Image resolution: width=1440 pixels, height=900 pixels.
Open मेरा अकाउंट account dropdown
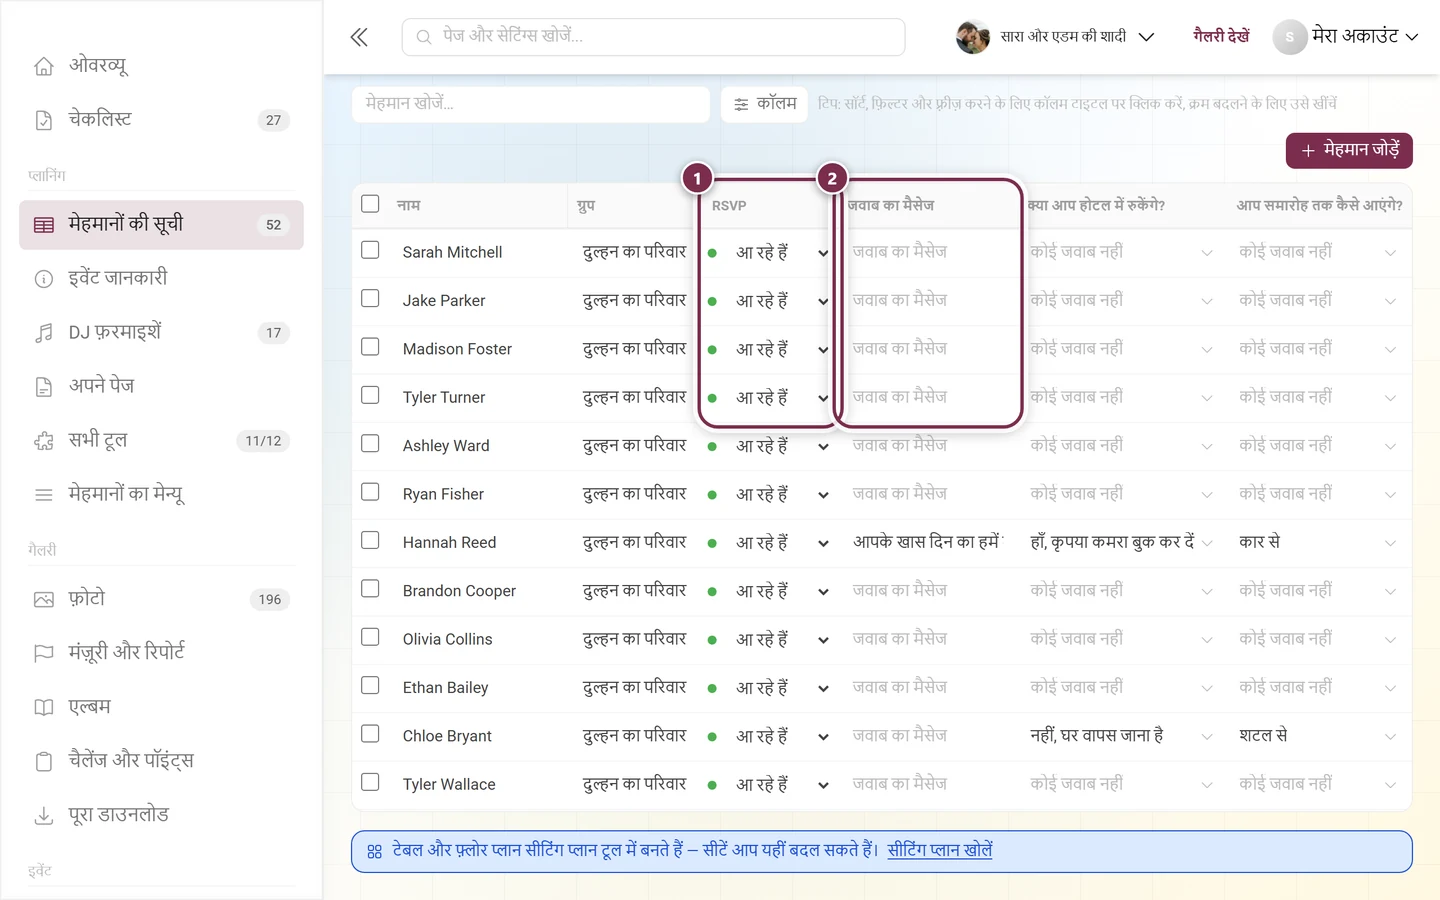1346,37
